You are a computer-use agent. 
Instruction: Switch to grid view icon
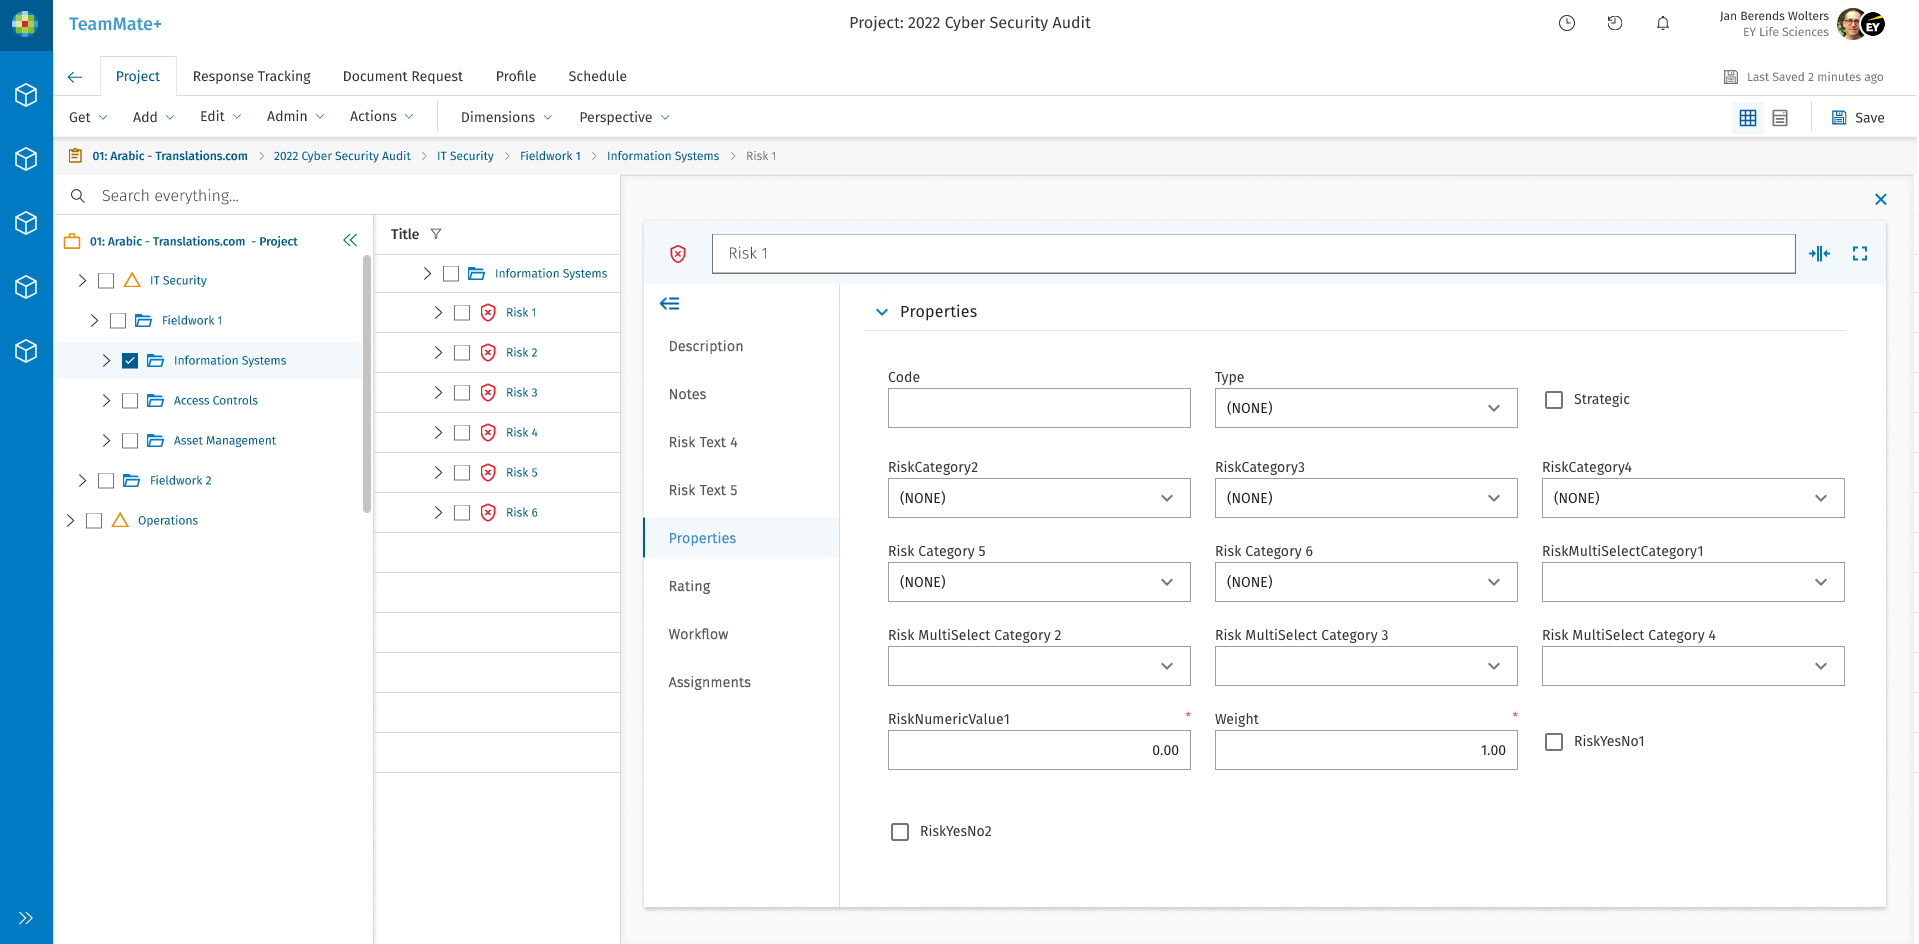pyautogui.click(x=1747, y=118)
